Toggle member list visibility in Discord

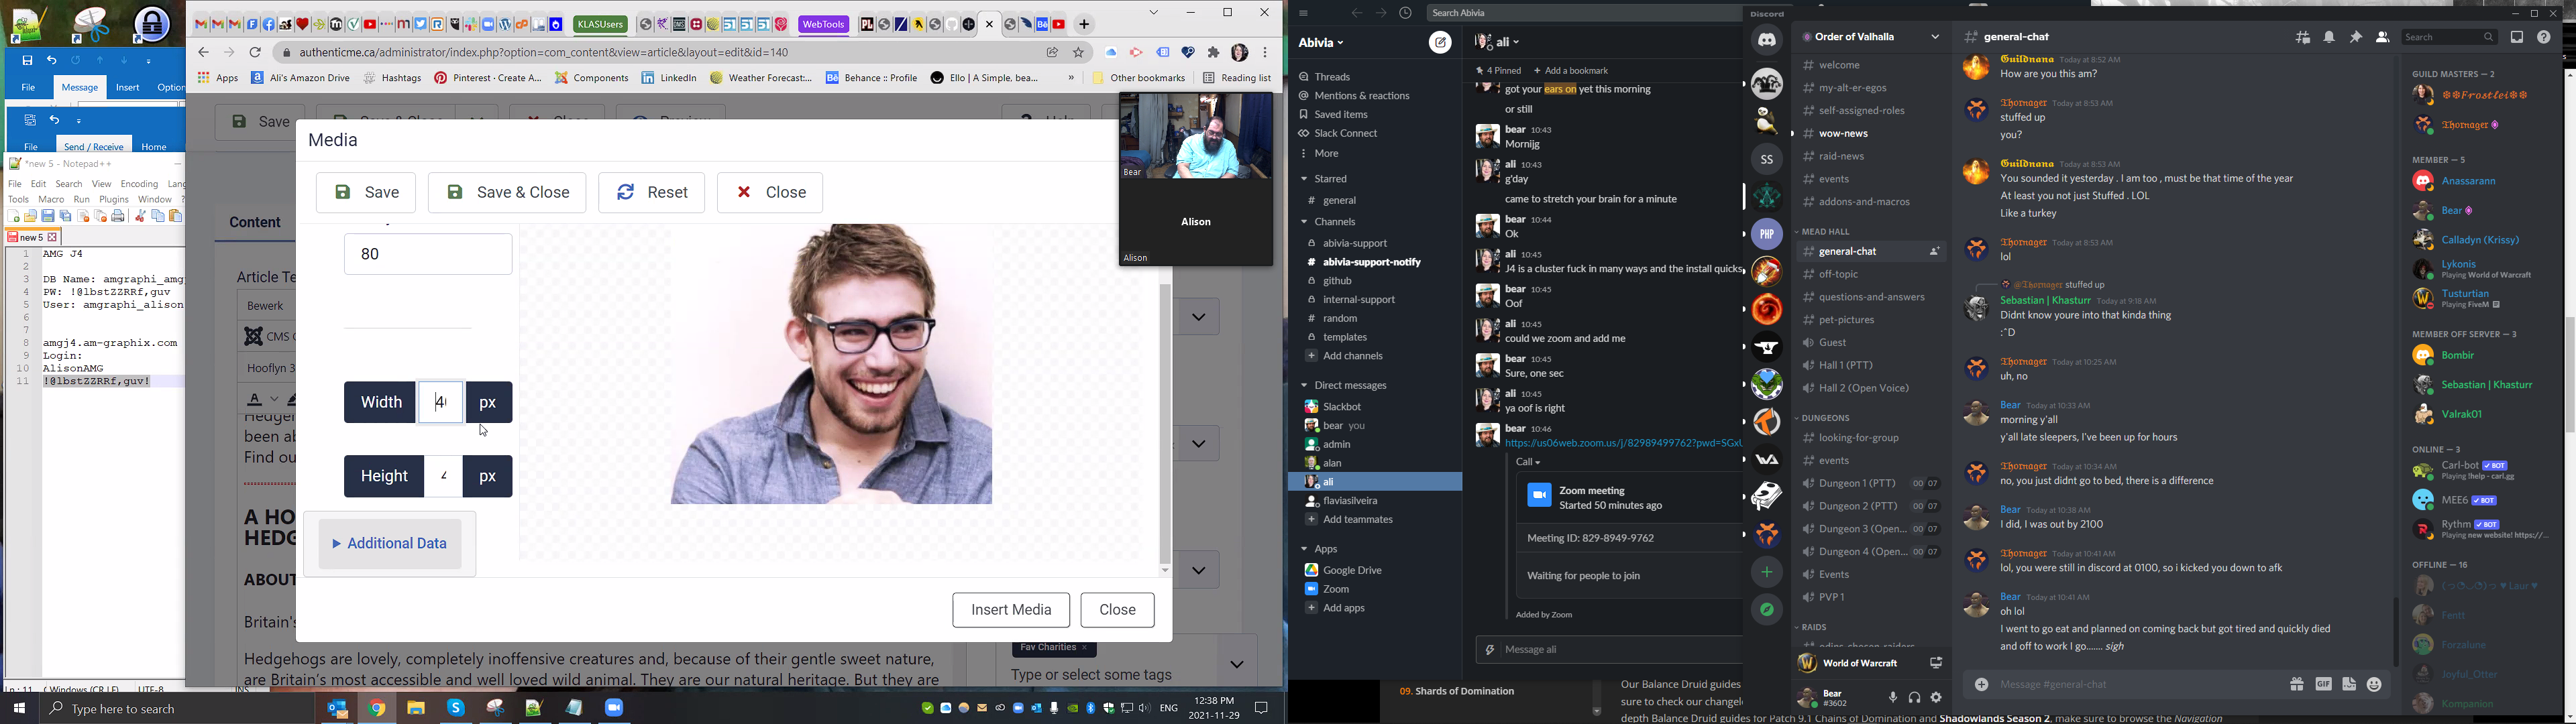click(2382, 38)
